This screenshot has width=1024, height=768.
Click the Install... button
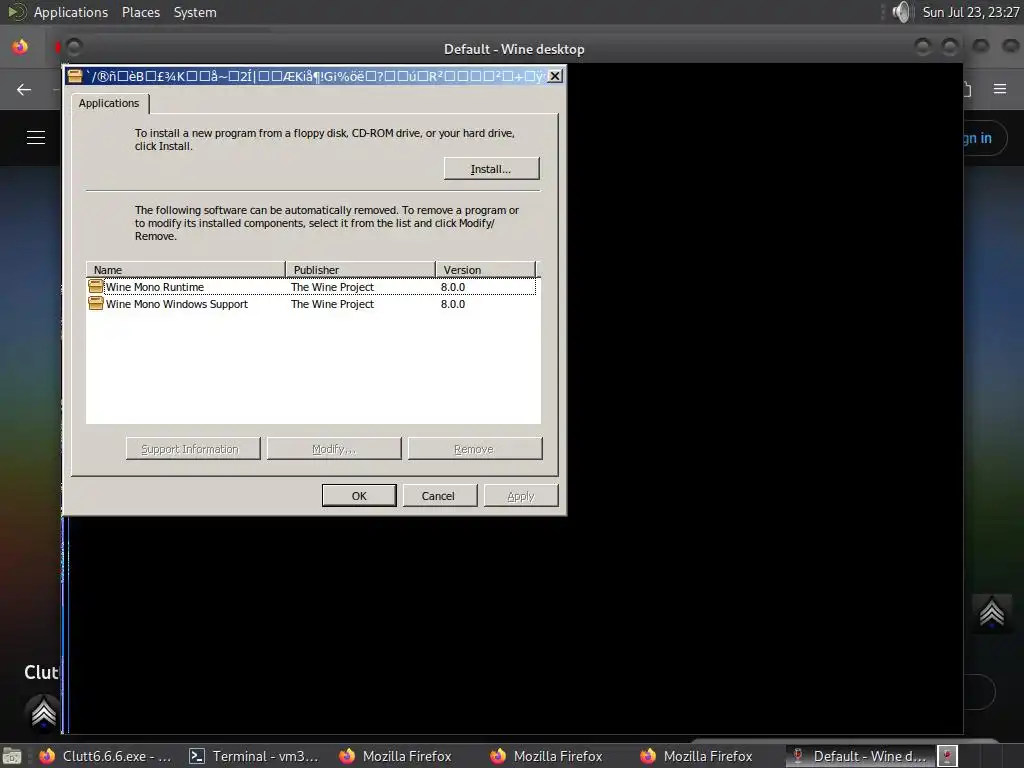tap(491, 168)
